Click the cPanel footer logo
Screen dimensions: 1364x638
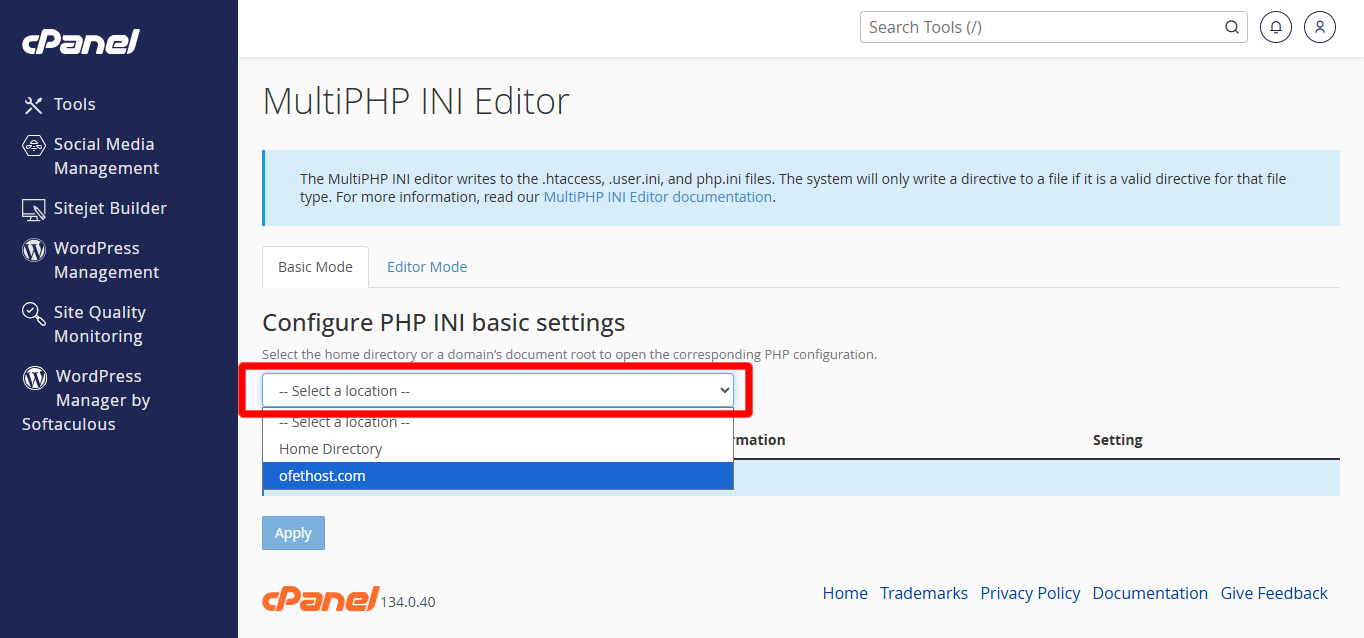click(320, 598)
